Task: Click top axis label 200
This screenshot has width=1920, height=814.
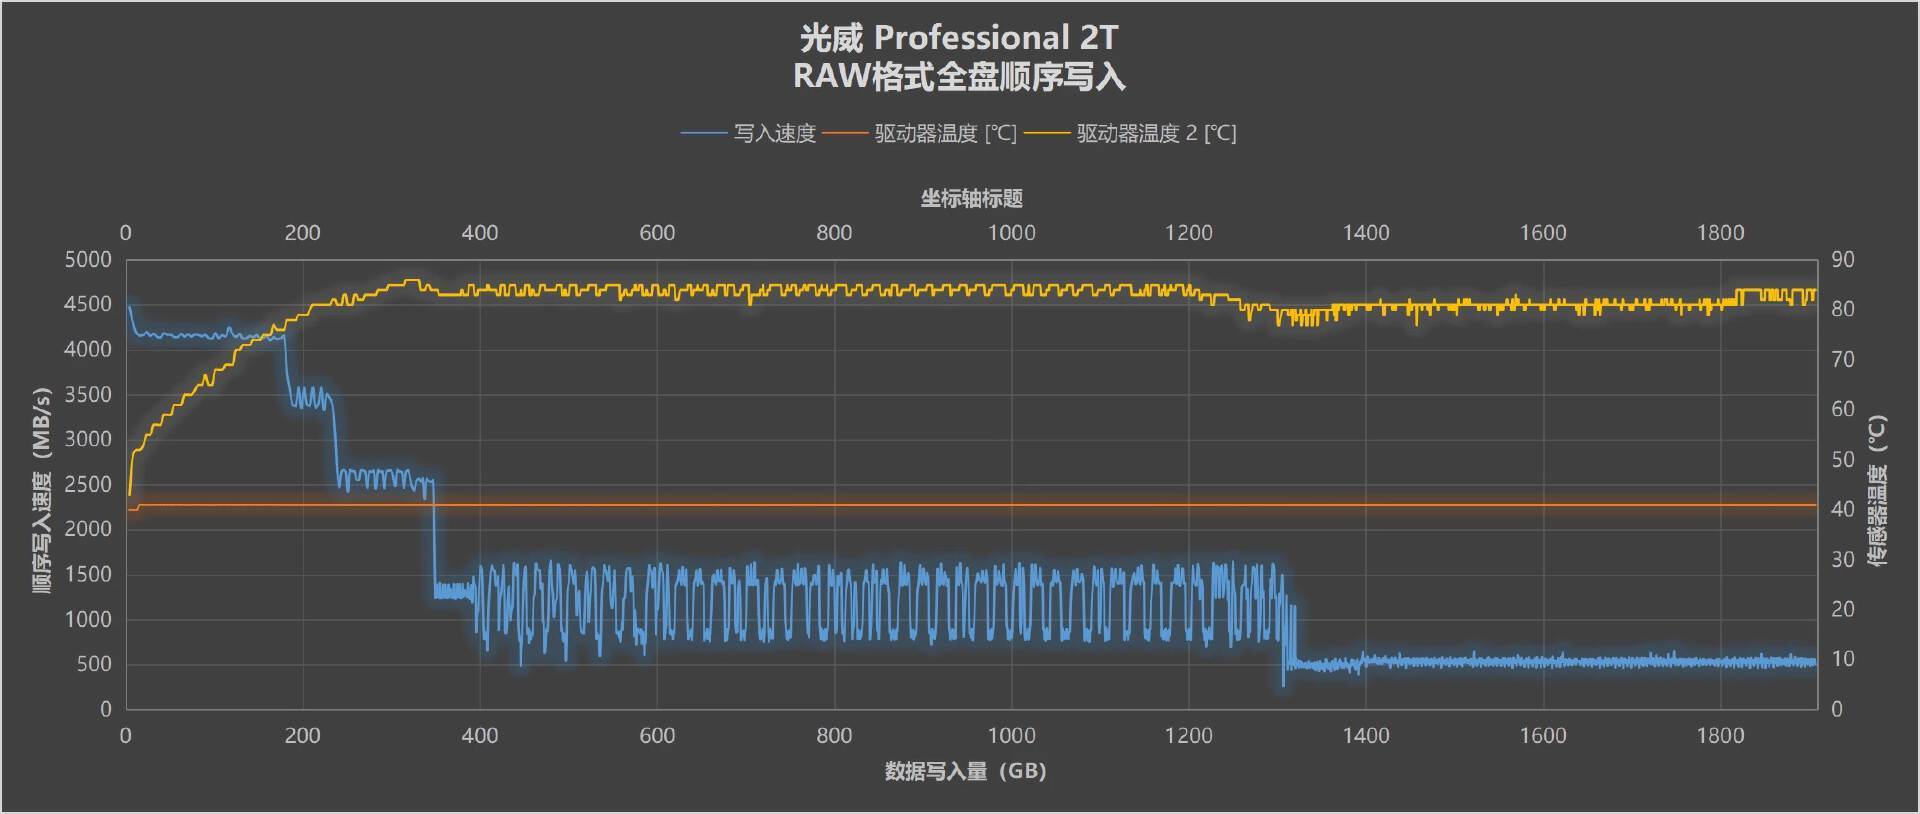Action: pyautogui.click(x=302, y=233)
